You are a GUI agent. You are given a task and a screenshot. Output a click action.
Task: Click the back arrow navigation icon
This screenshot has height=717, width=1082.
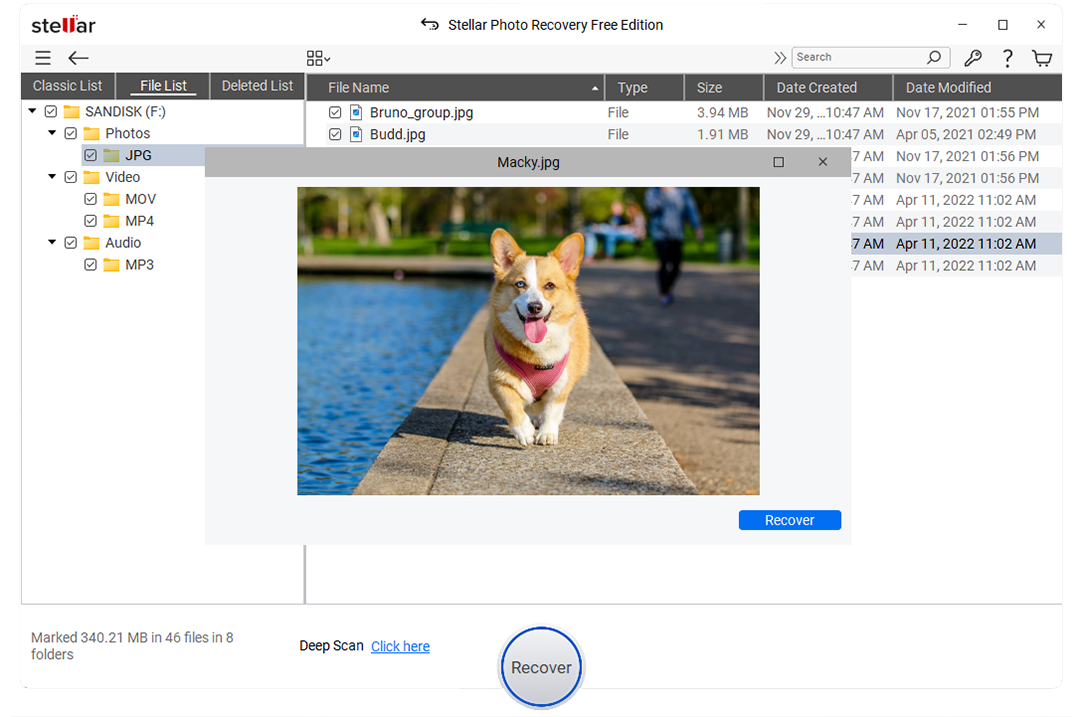coord(78,57)
